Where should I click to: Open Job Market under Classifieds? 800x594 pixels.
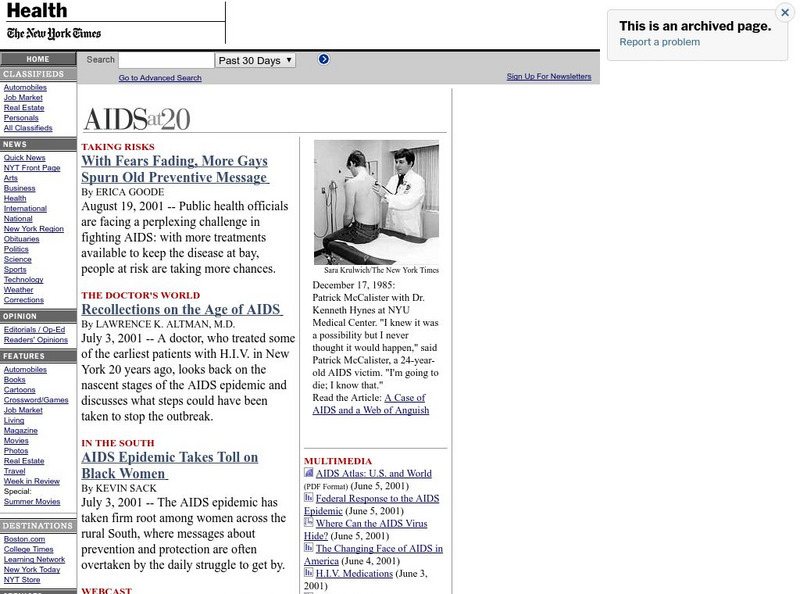coord(23,97)
